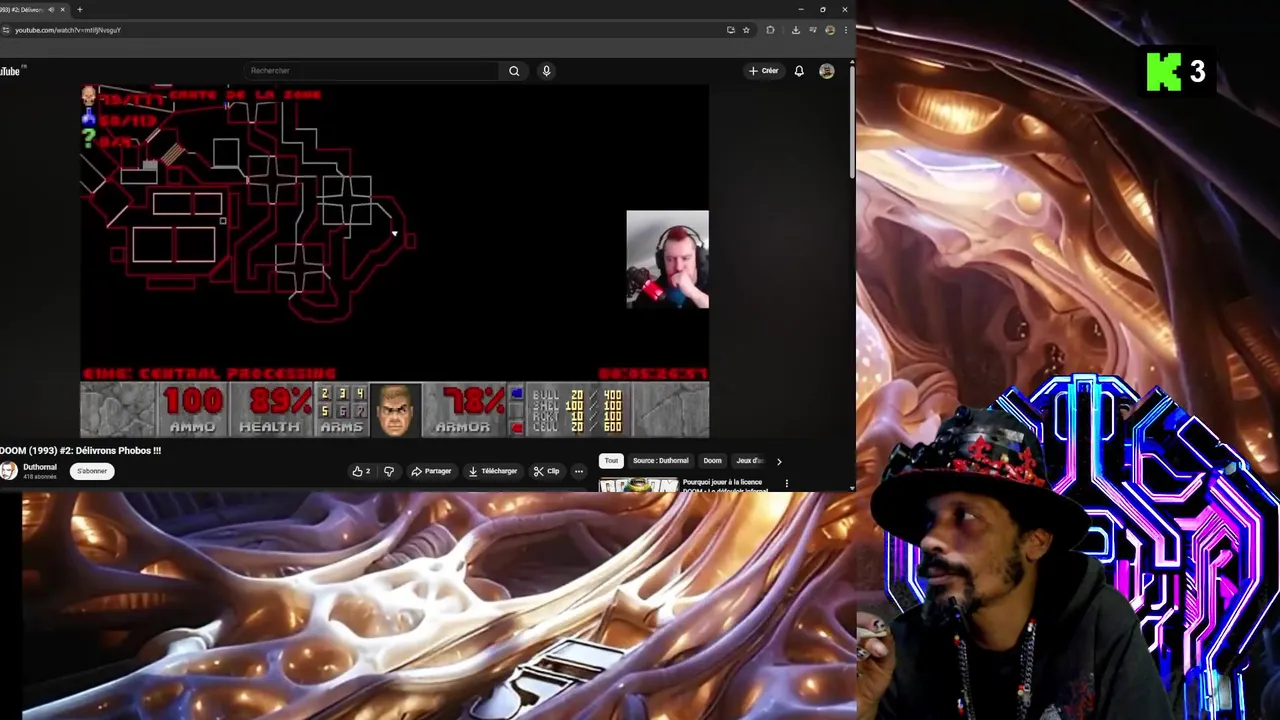Mute the tab using its speaker icon

pyautogui.click(x=51, y=10)
